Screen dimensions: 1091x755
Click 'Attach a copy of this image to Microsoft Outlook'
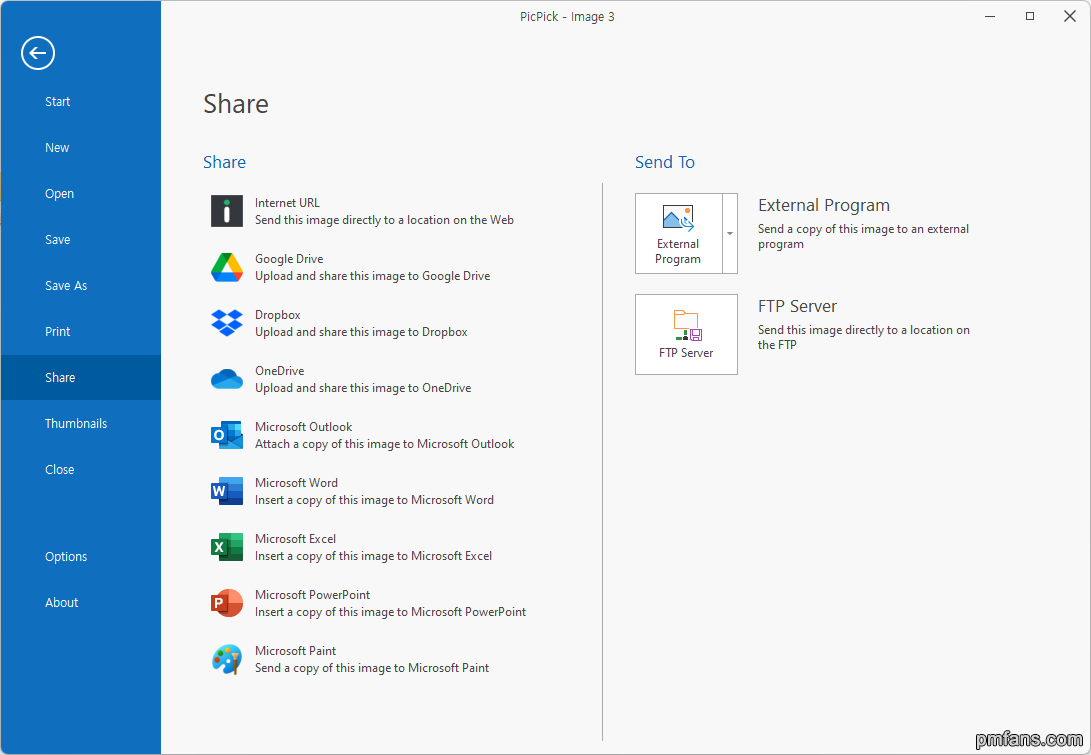click(385, 444)
